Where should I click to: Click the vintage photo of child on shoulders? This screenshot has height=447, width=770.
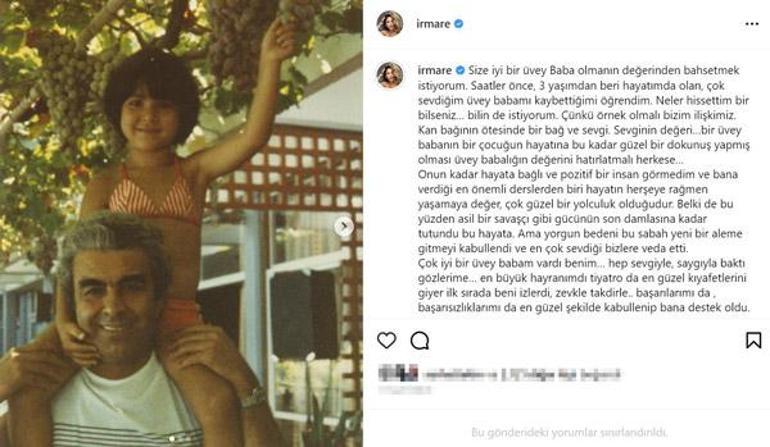tap(181, 224)
